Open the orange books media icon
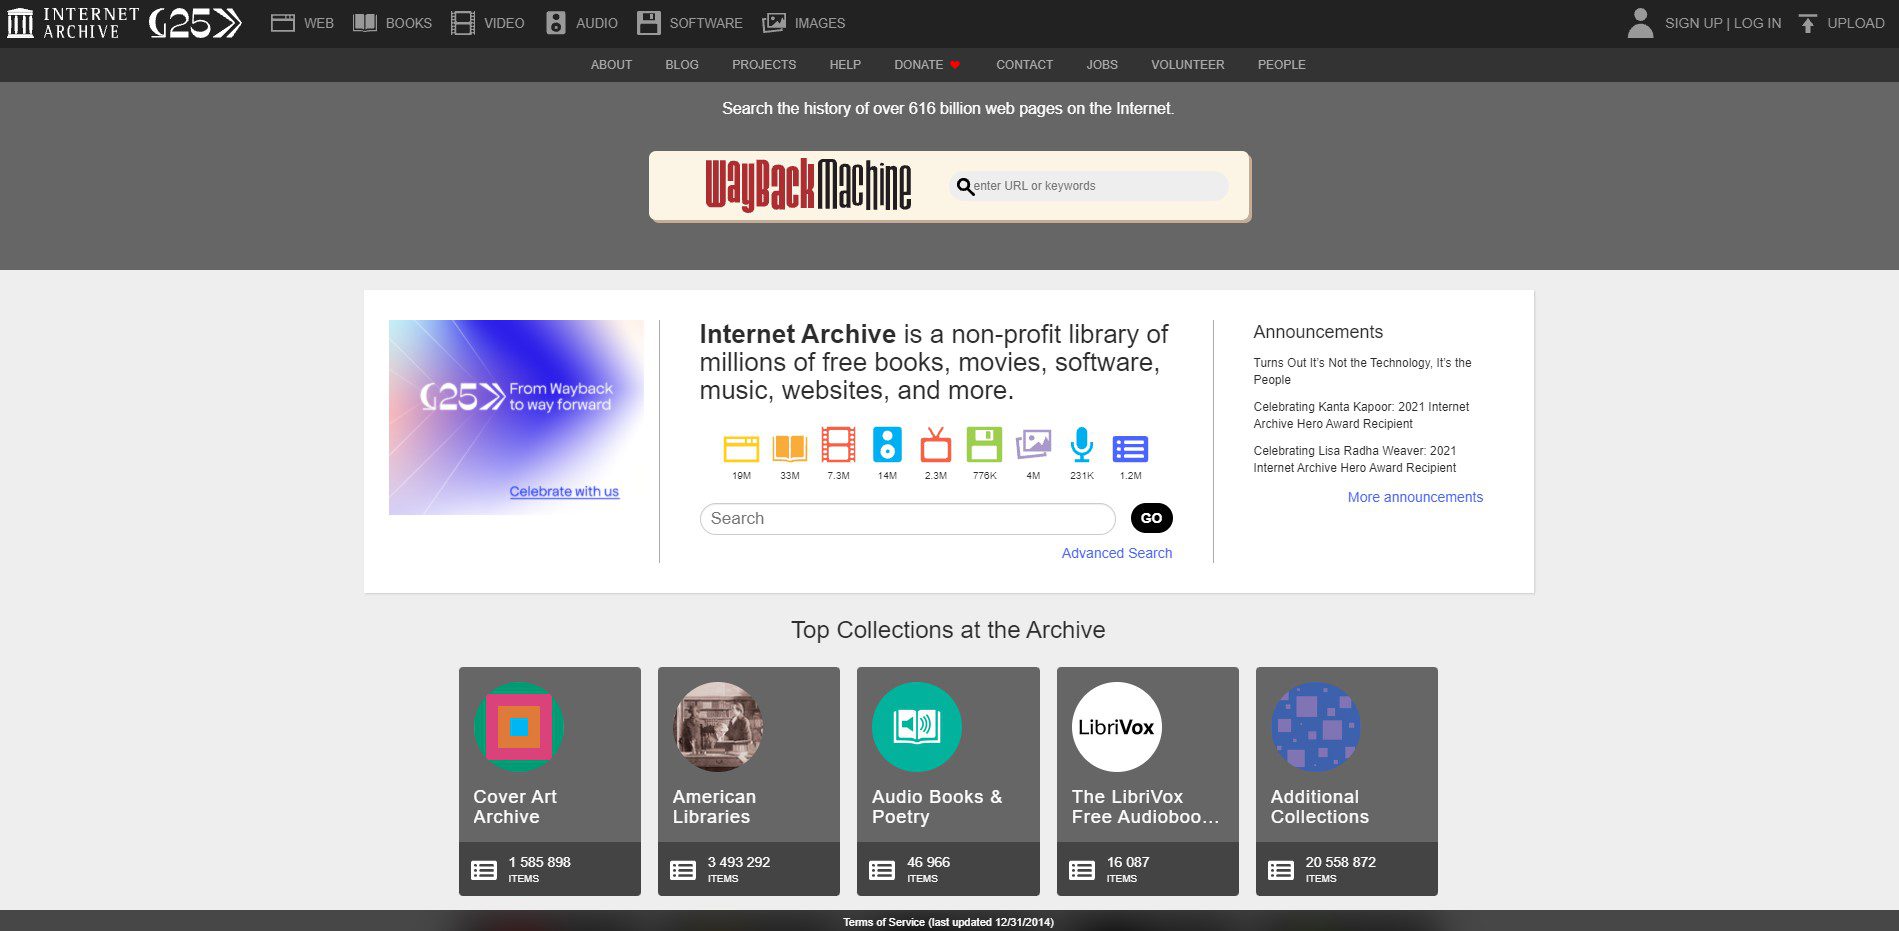 789,446
